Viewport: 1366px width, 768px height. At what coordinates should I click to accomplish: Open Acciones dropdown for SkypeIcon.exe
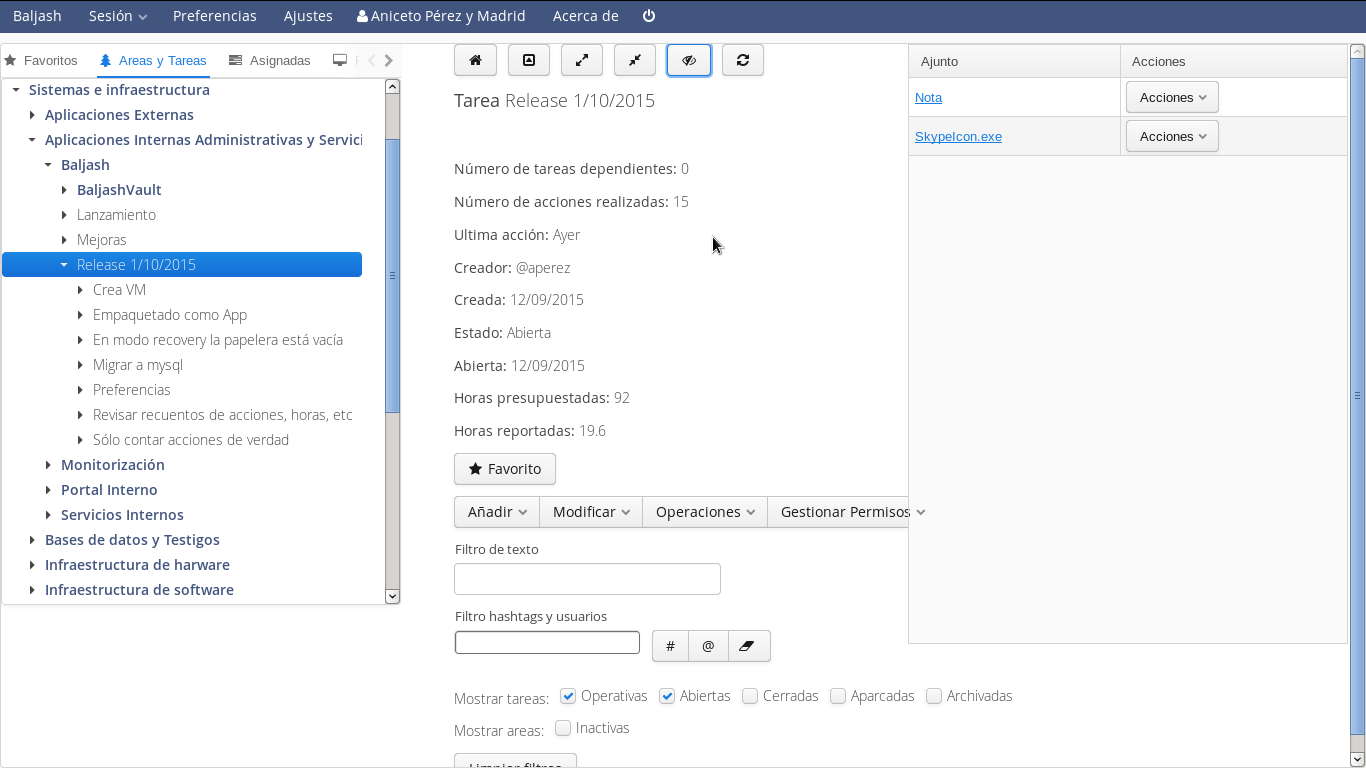tap(1172, 136)
